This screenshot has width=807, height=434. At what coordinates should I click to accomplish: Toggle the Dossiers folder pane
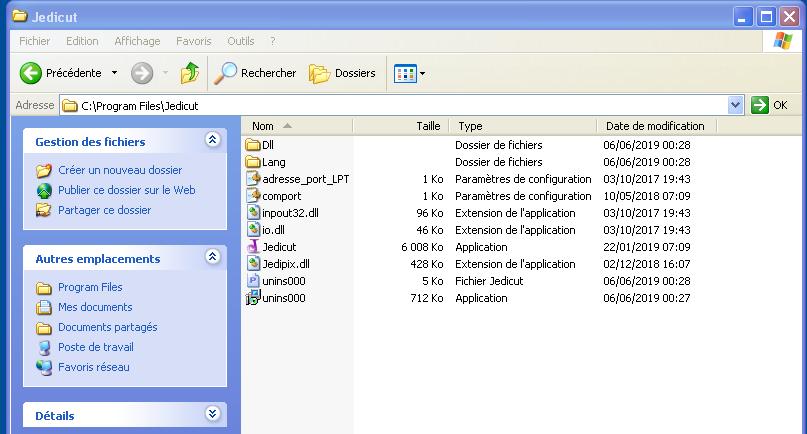pyautogui.click(x=343, y=73)
